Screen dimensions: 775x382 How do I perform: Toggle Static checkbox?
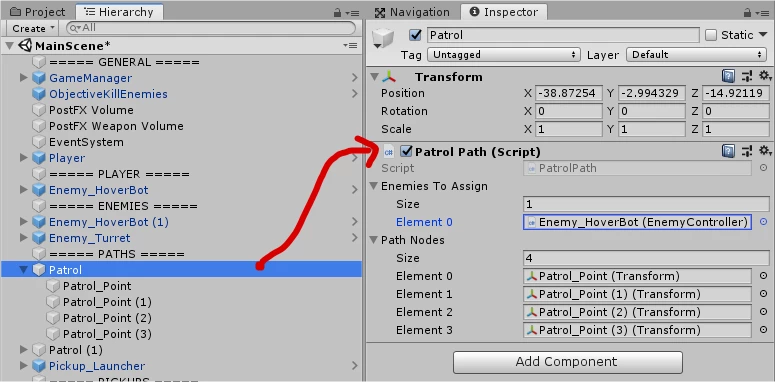711,35
